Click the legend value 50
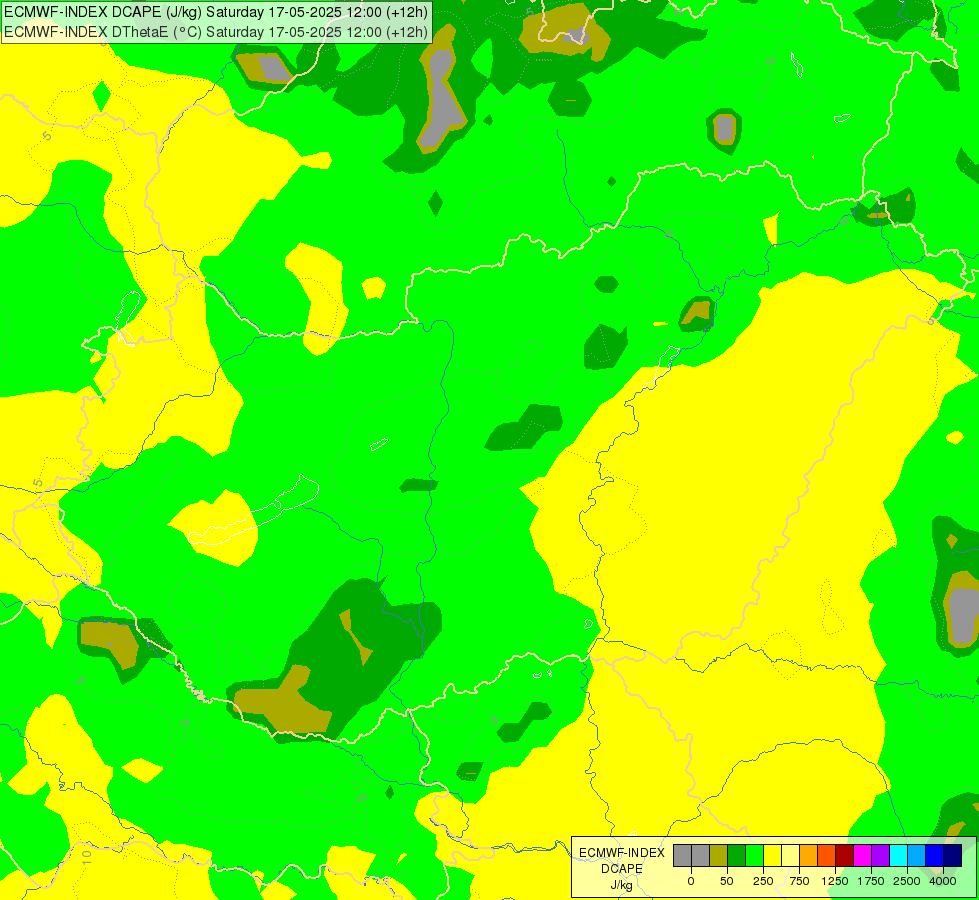This screenshot has height=900, width=979. click(727, 881)
